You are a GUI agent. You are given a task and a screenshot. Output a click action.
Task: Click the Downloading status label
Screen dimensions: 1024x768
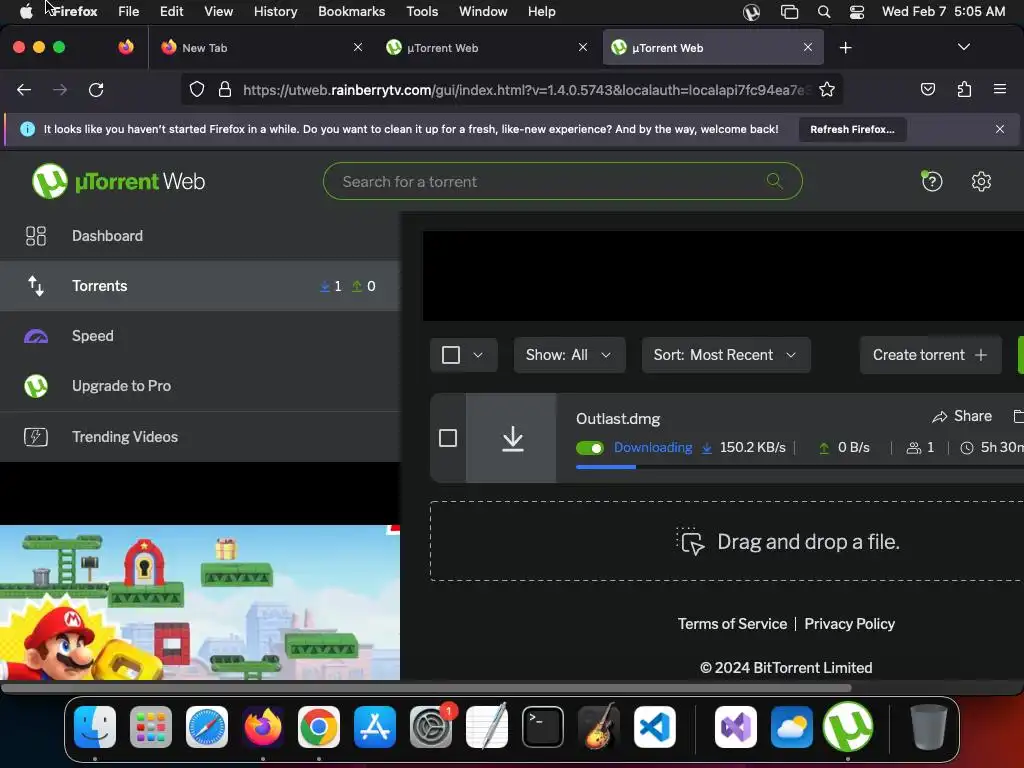tap(652, 447)
